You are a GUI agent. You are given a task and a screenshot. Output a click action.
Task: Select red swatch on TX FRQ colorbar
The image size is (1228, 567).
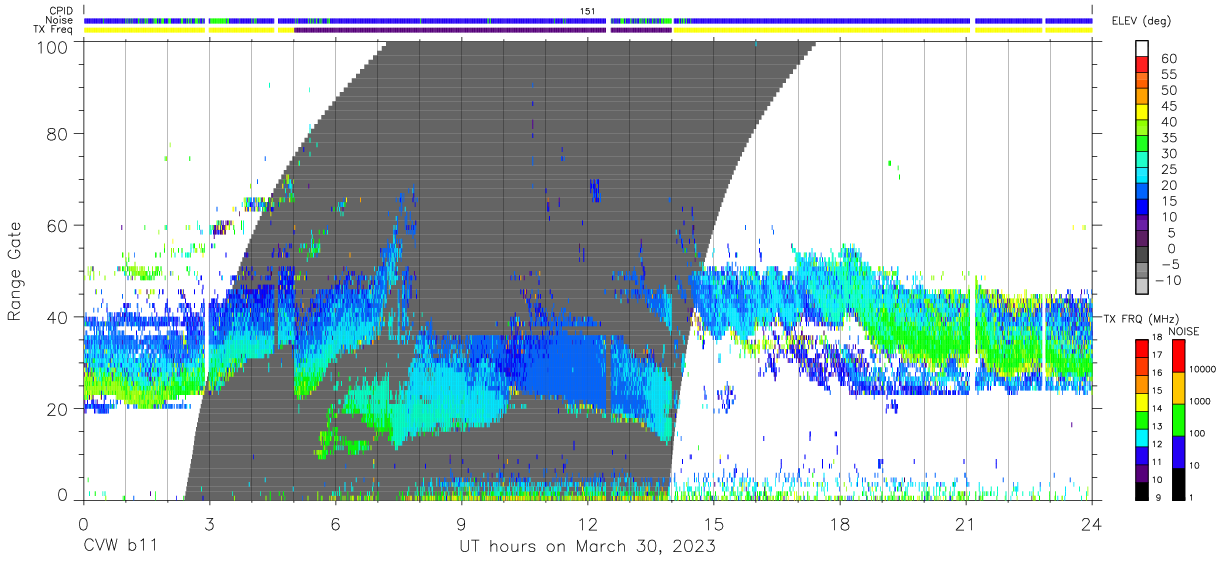[1140, 348]
